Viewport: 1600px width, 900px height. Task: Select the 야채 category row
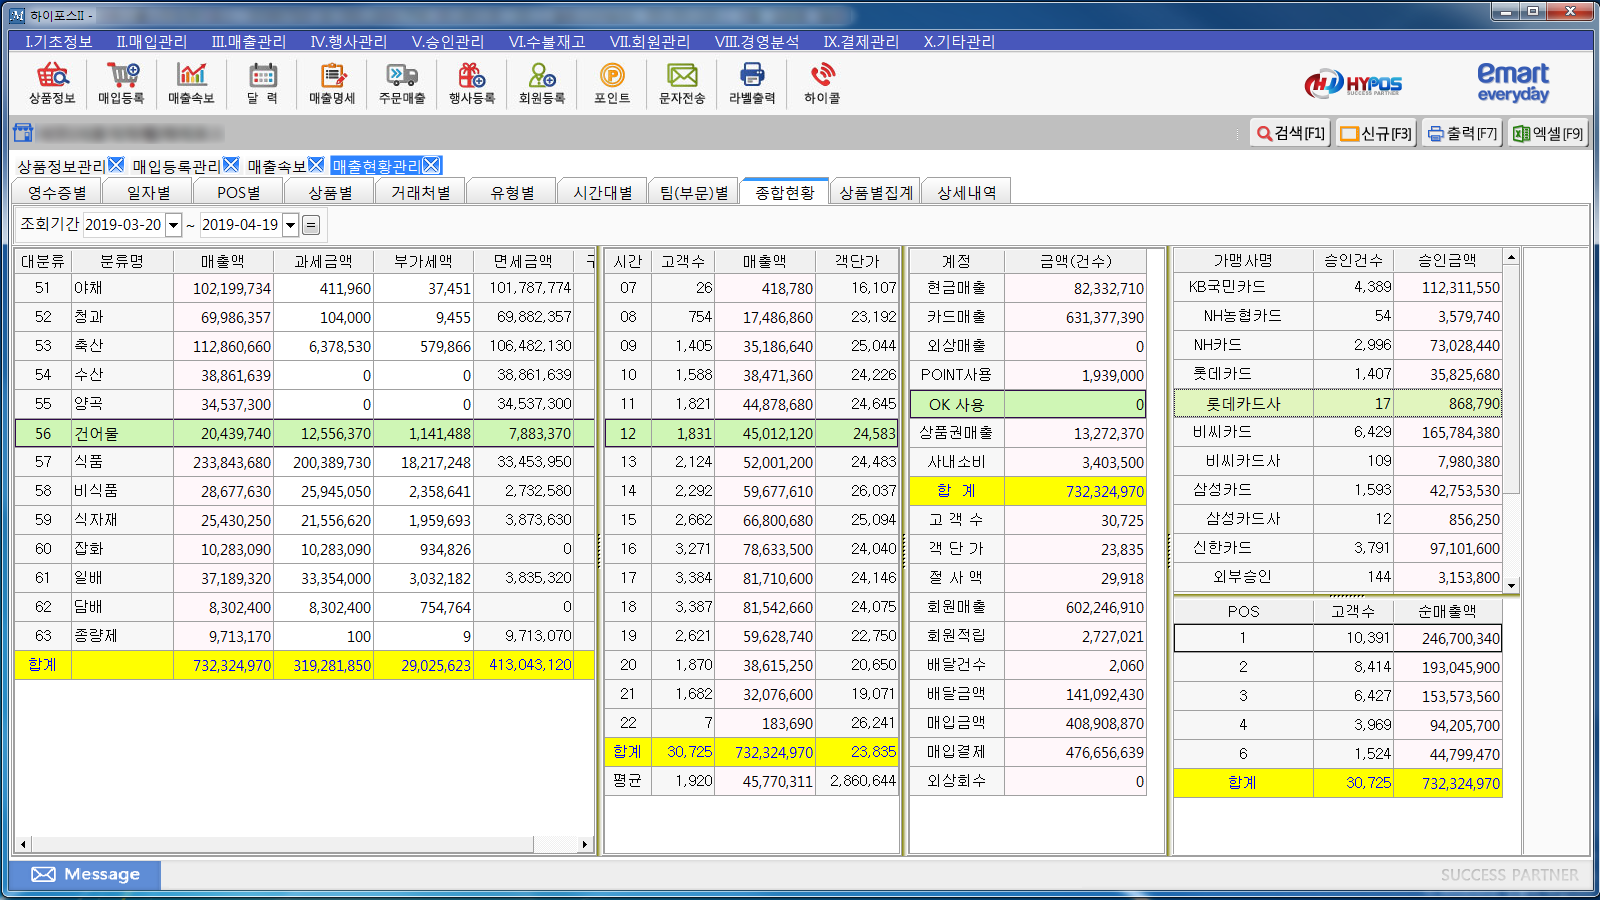pyautogui.click(x=305, y=288)
